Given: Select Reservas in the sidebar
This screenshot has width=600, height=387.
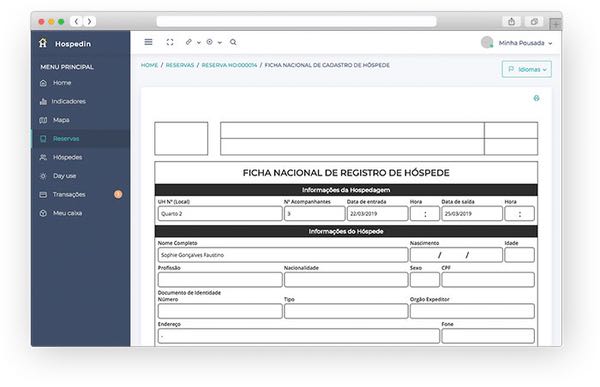Looking at the screenshot, I should tap(80, 139).
